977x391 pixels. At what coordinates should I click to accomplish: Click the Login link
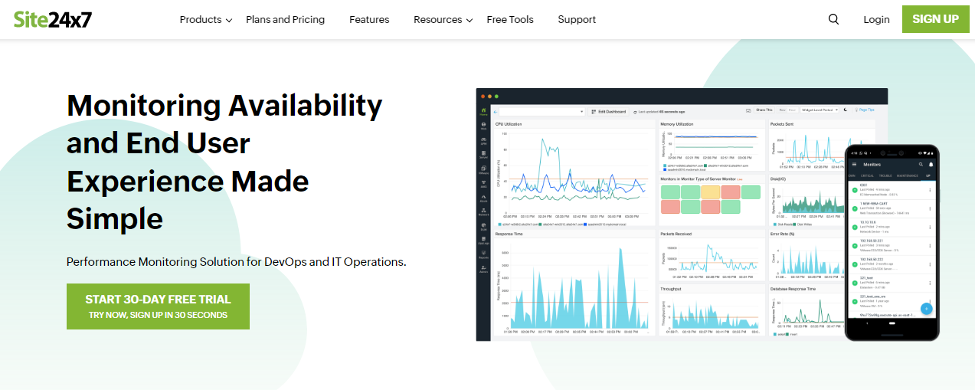coord(876,19)
